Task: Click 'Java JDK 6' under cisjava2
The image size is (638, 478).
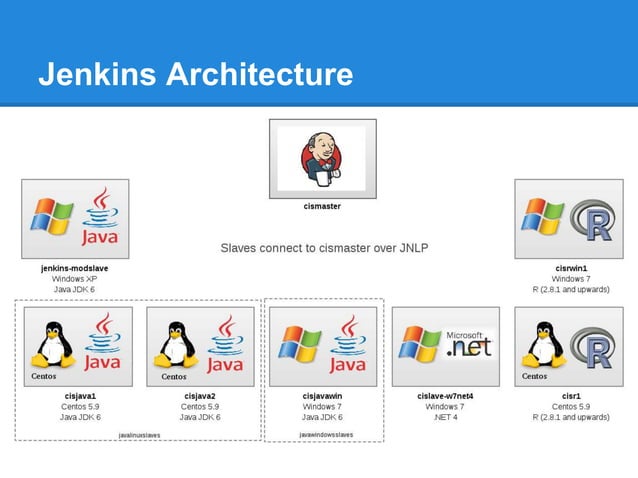Action: coord(200,417)
